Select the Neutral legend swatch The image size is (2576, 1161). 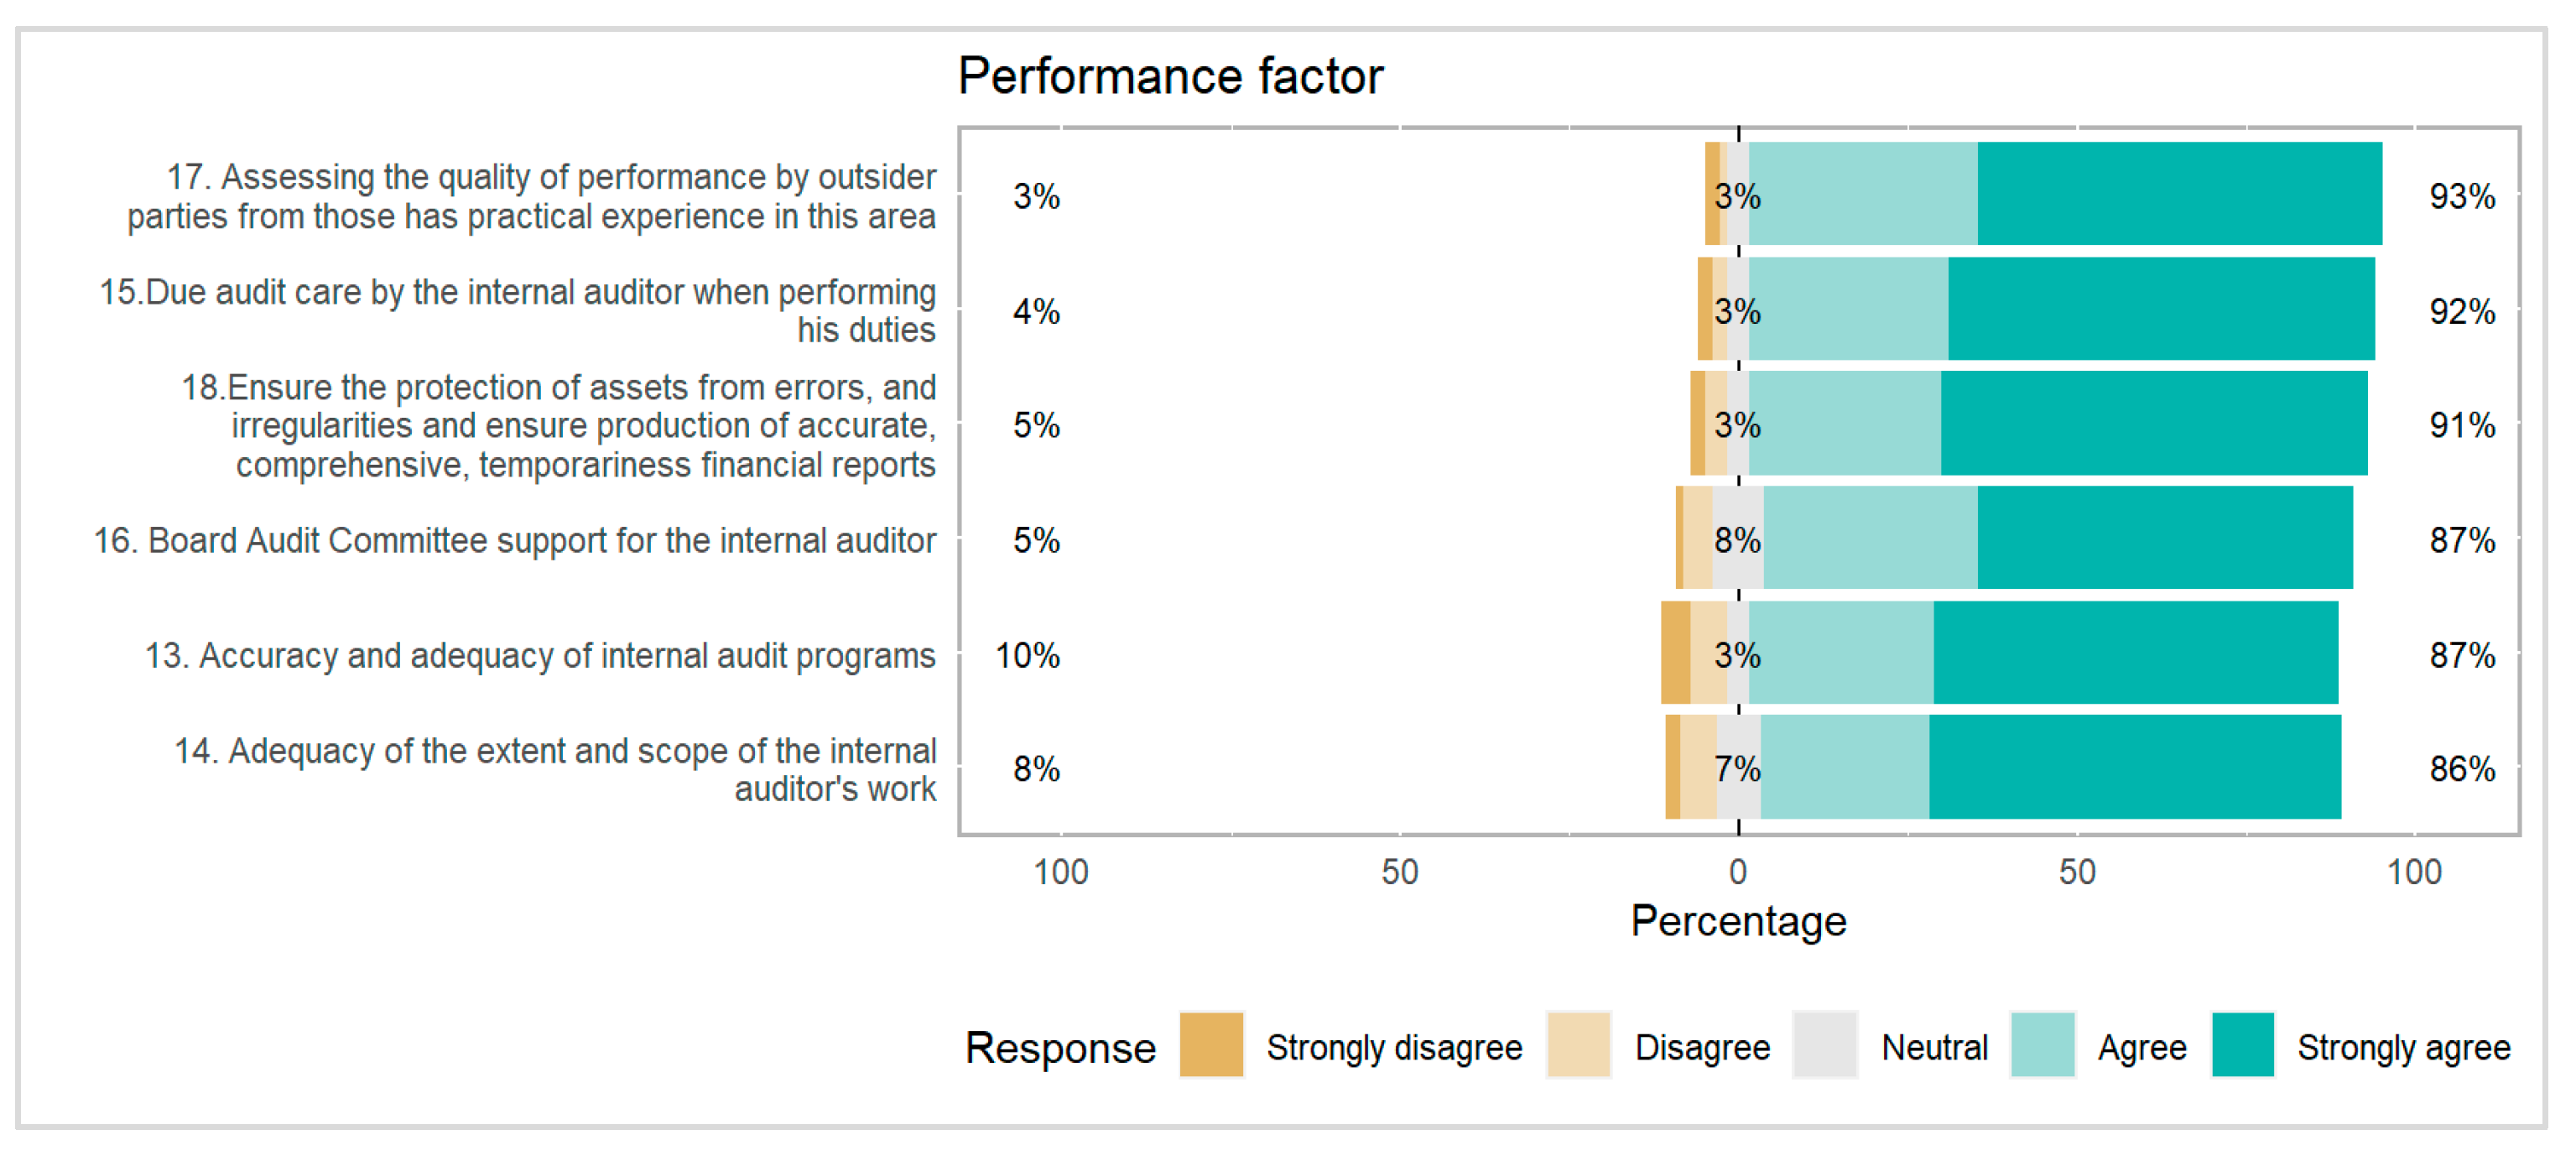pyautogui.click(x=1825, y=1045)
